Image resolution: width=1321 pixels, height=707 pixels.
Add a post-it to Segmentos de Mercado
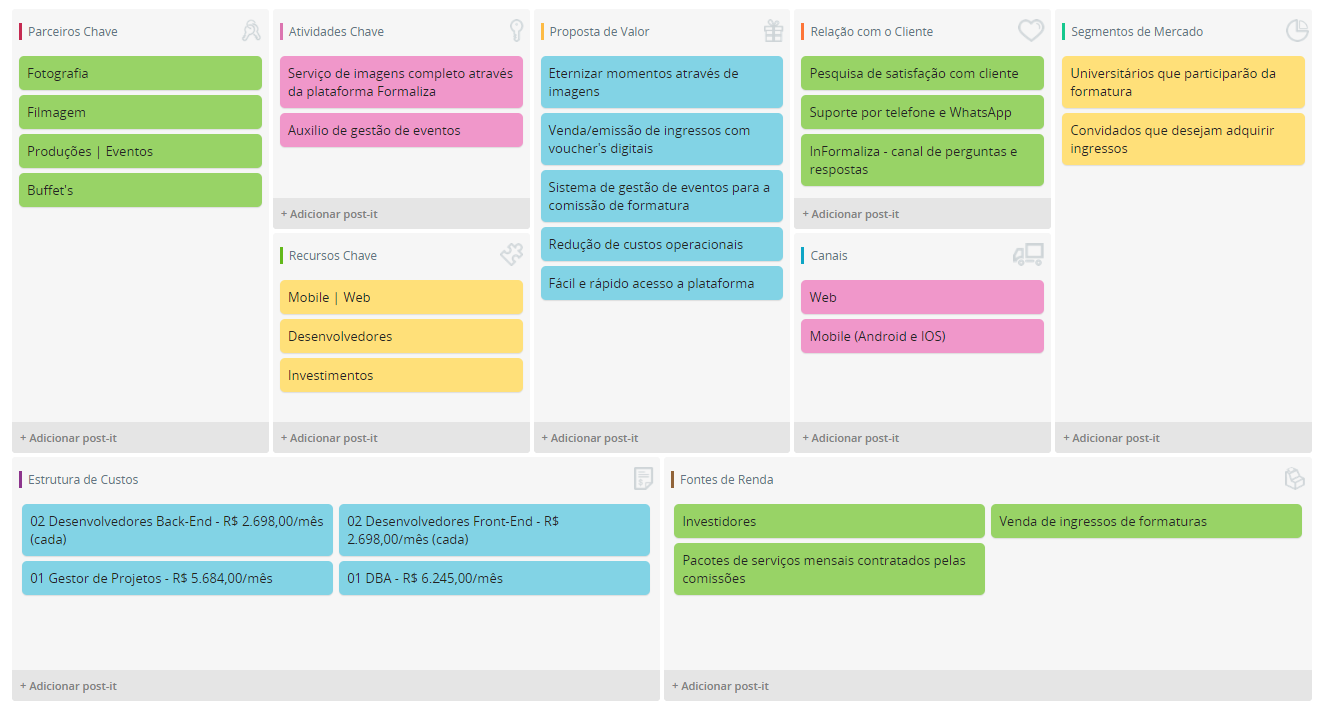click(x=1111, y=438)
